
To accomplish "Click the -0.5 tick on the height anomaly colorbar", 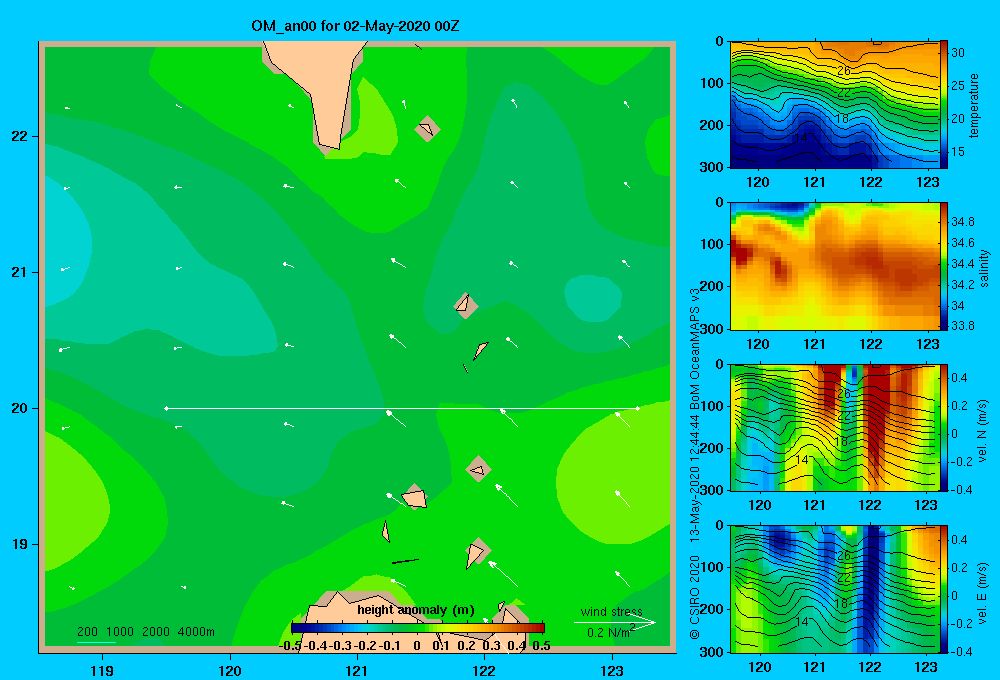I will point(290,646).
